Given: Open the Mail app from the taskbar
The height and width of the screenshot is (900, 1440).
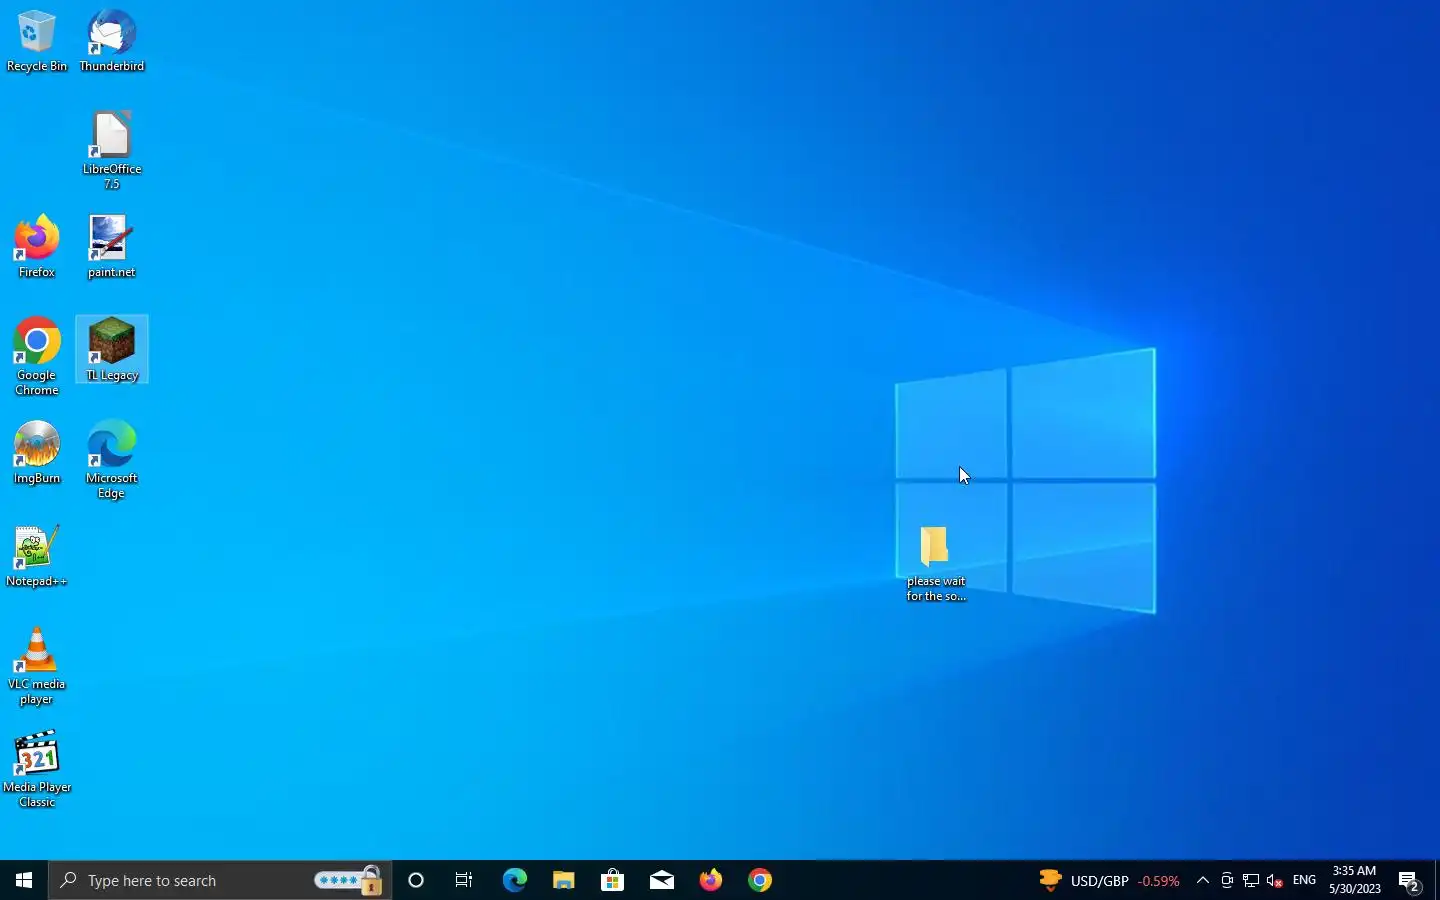Looking at the screenshot, I should (662, 880).
